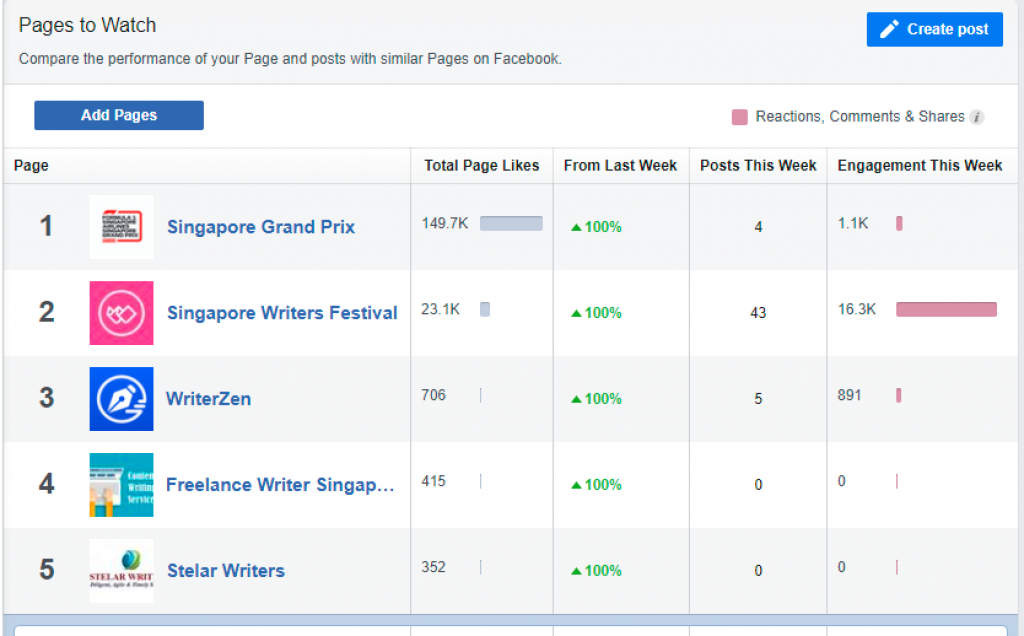Screen dimensions: 1024x636
Task: Click the Singapore Writers Festival pink logo
Action: pyautogui.click(x=121, y=313)
